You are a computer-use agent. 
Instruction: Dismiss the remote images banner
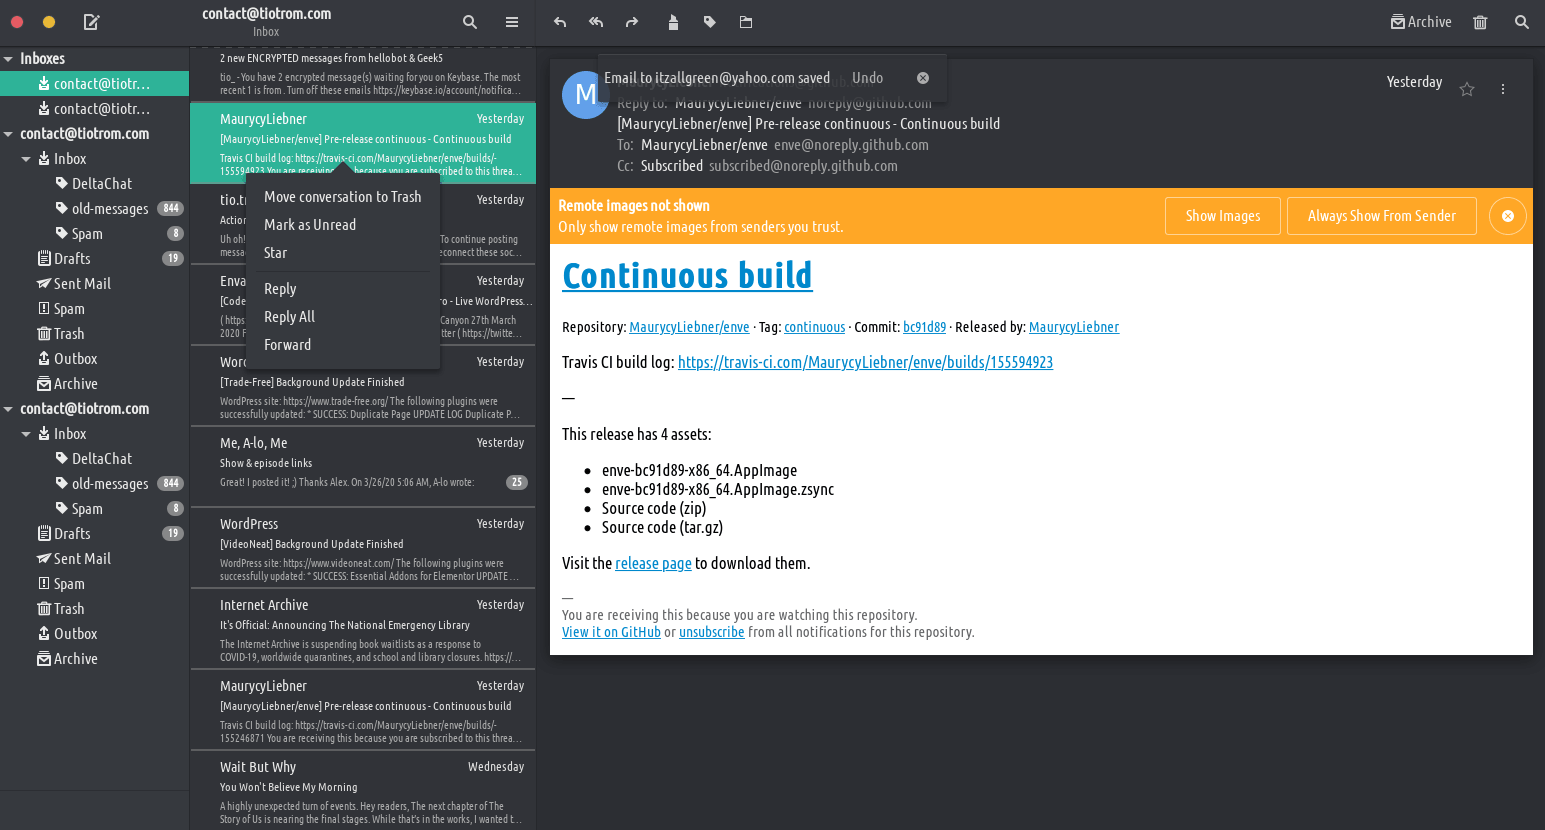pyautogui.click(x=1507, y=216)
